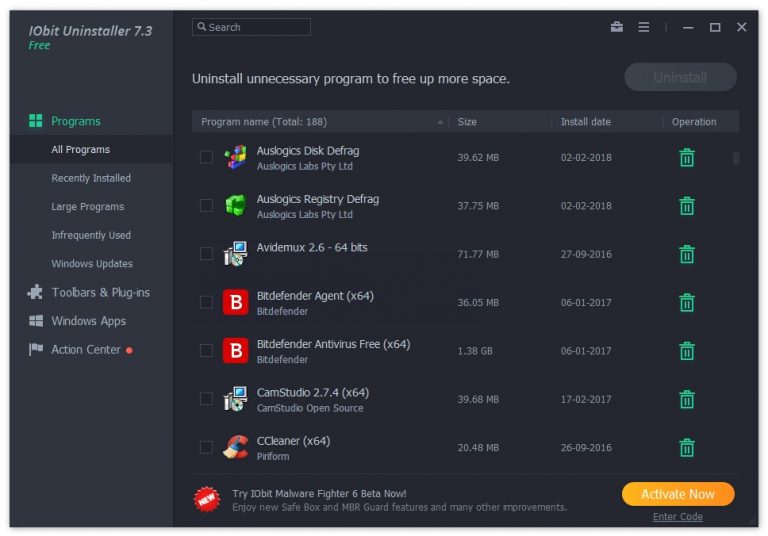Click the Programs grid icon in sidebar
This screenshot has height=536, width=768.
pyautogui.click(x=35, y=121)
